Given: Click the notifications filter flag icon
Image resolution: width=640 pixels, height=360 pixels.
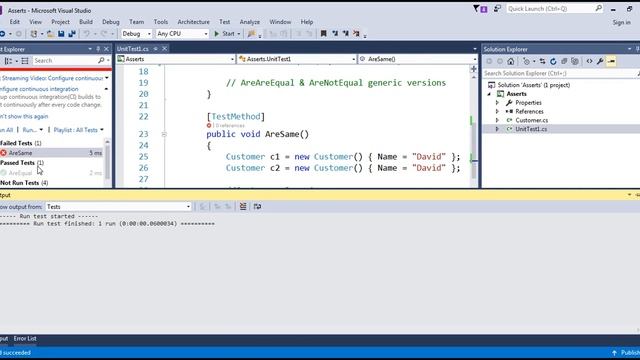Looking at the screenshot, I should 476,9.
